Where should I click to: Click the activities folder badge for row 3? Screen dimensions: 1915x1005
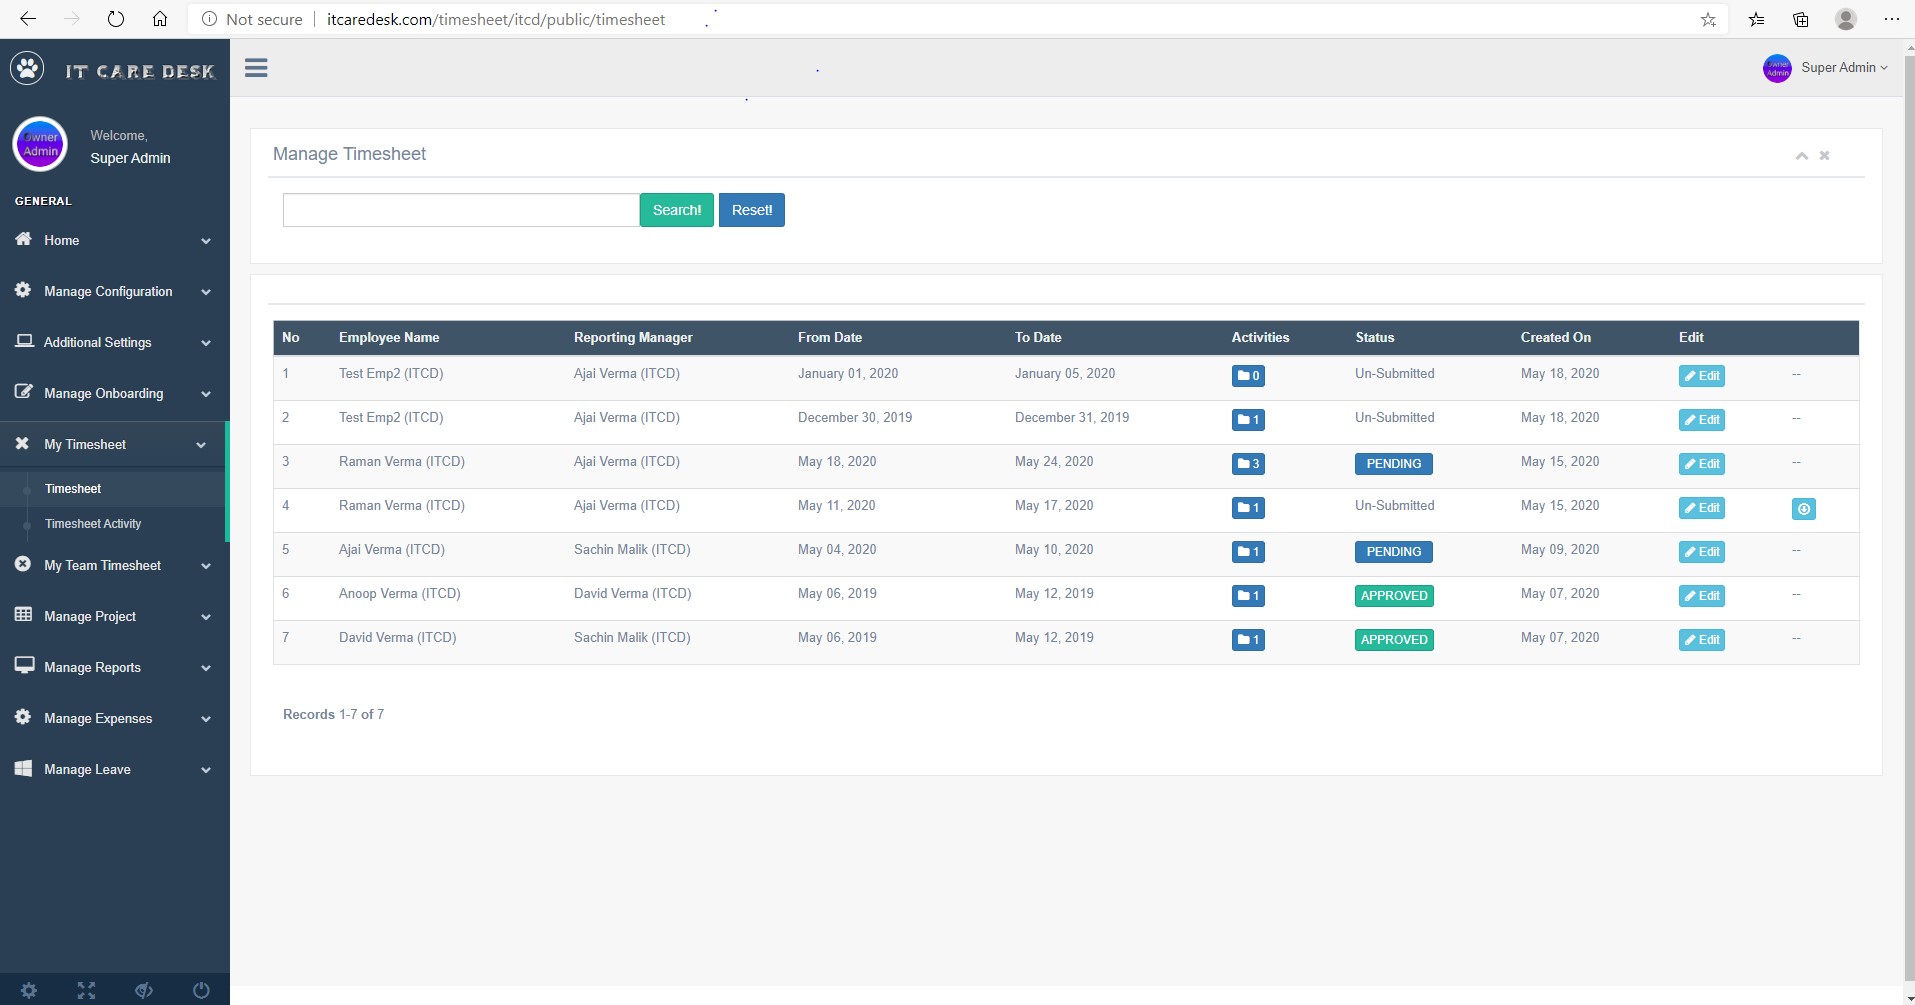pyautogui.click(x=1247, y=464)
